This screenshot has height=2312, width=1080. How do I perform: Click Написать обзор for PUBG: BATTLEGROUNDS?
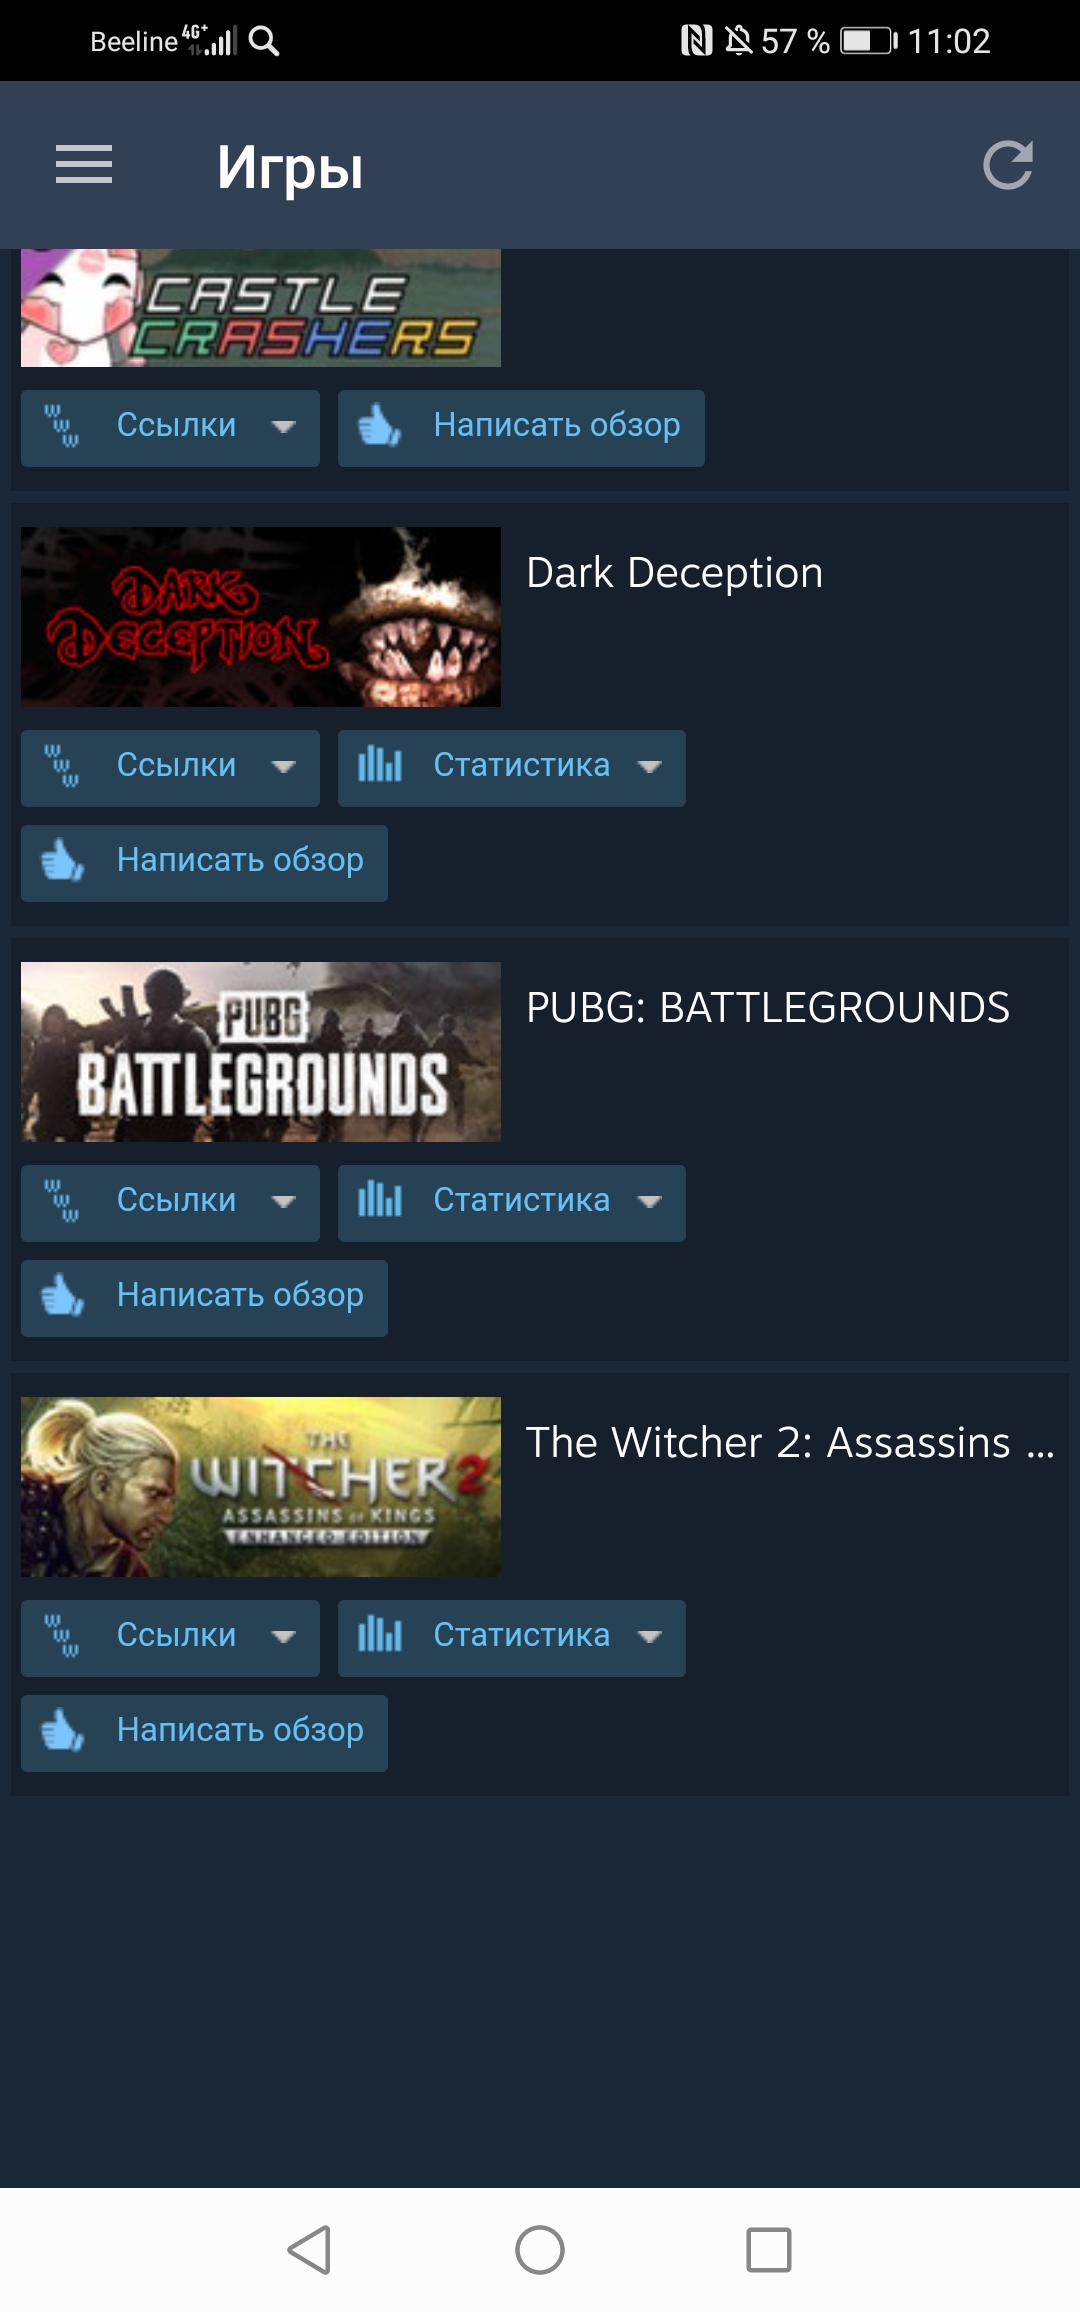204,1298
